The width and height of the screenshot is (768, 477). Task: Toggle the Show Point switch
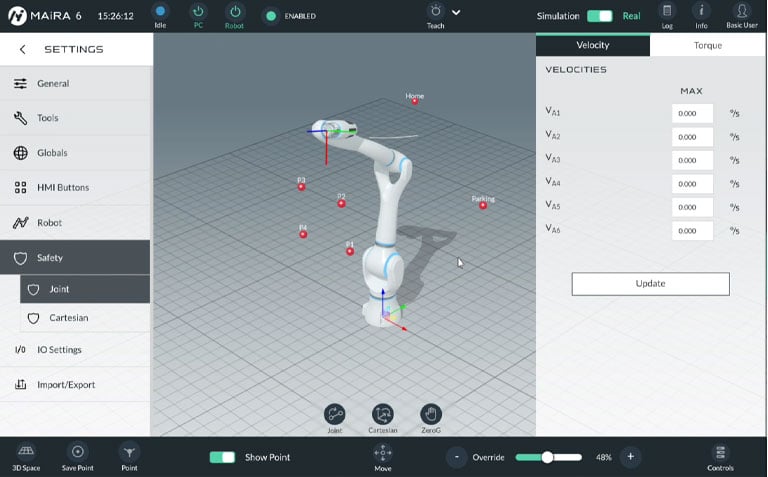click(222, 457)
